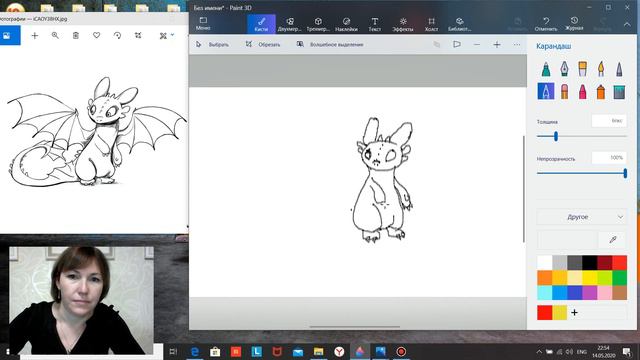Viewport: 640px width, 360px height.
Task: Pick the pink color swatch
Action: pyautogui.click(x=604, y=293)
